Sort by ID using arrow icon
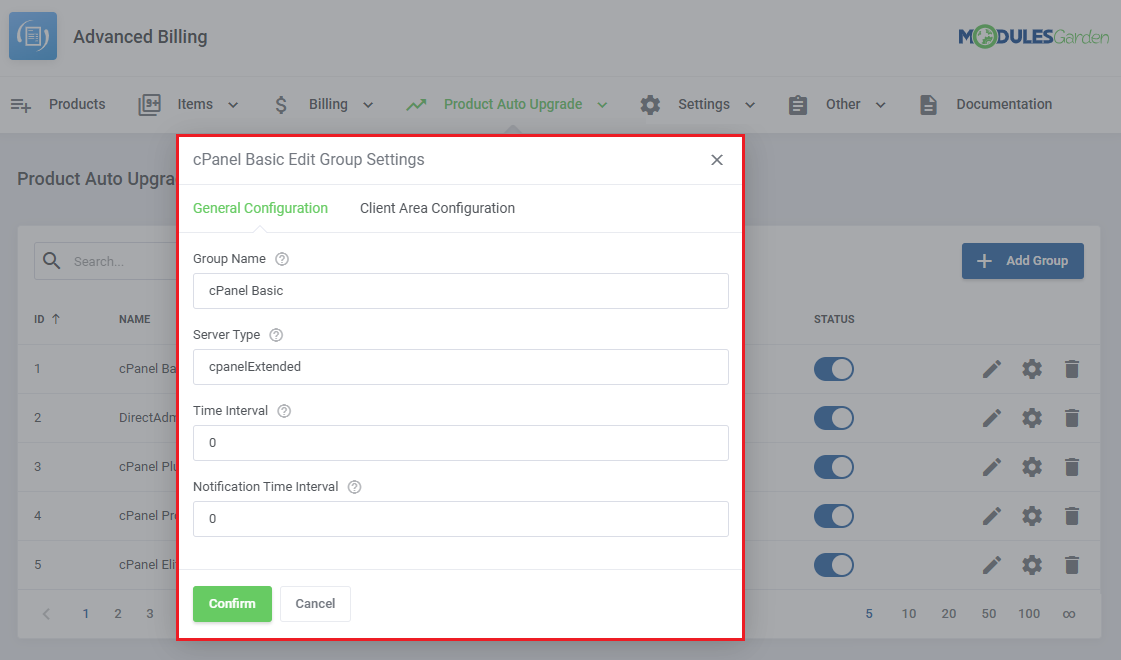 (x=56, y=319)
